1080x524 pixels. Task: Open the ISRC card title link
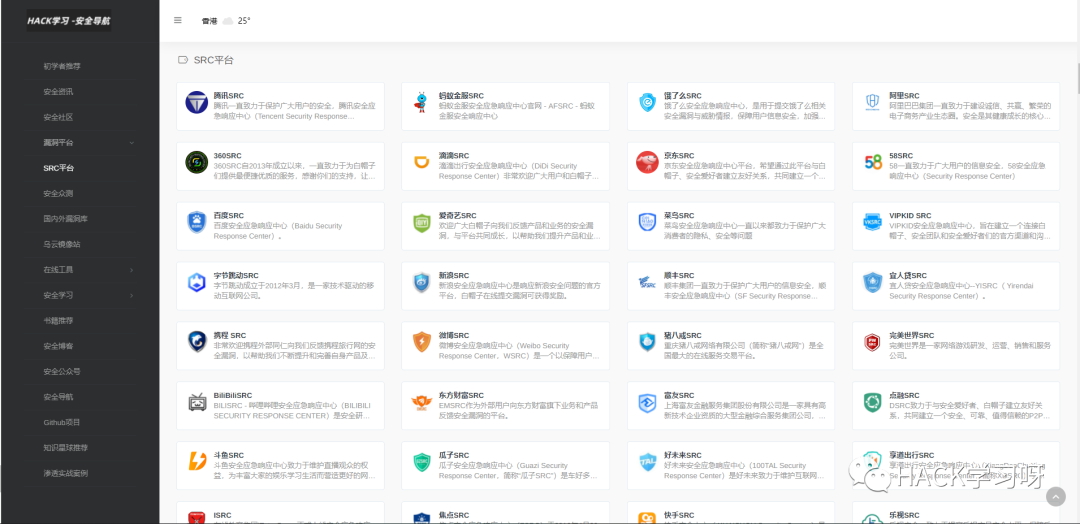222,515
